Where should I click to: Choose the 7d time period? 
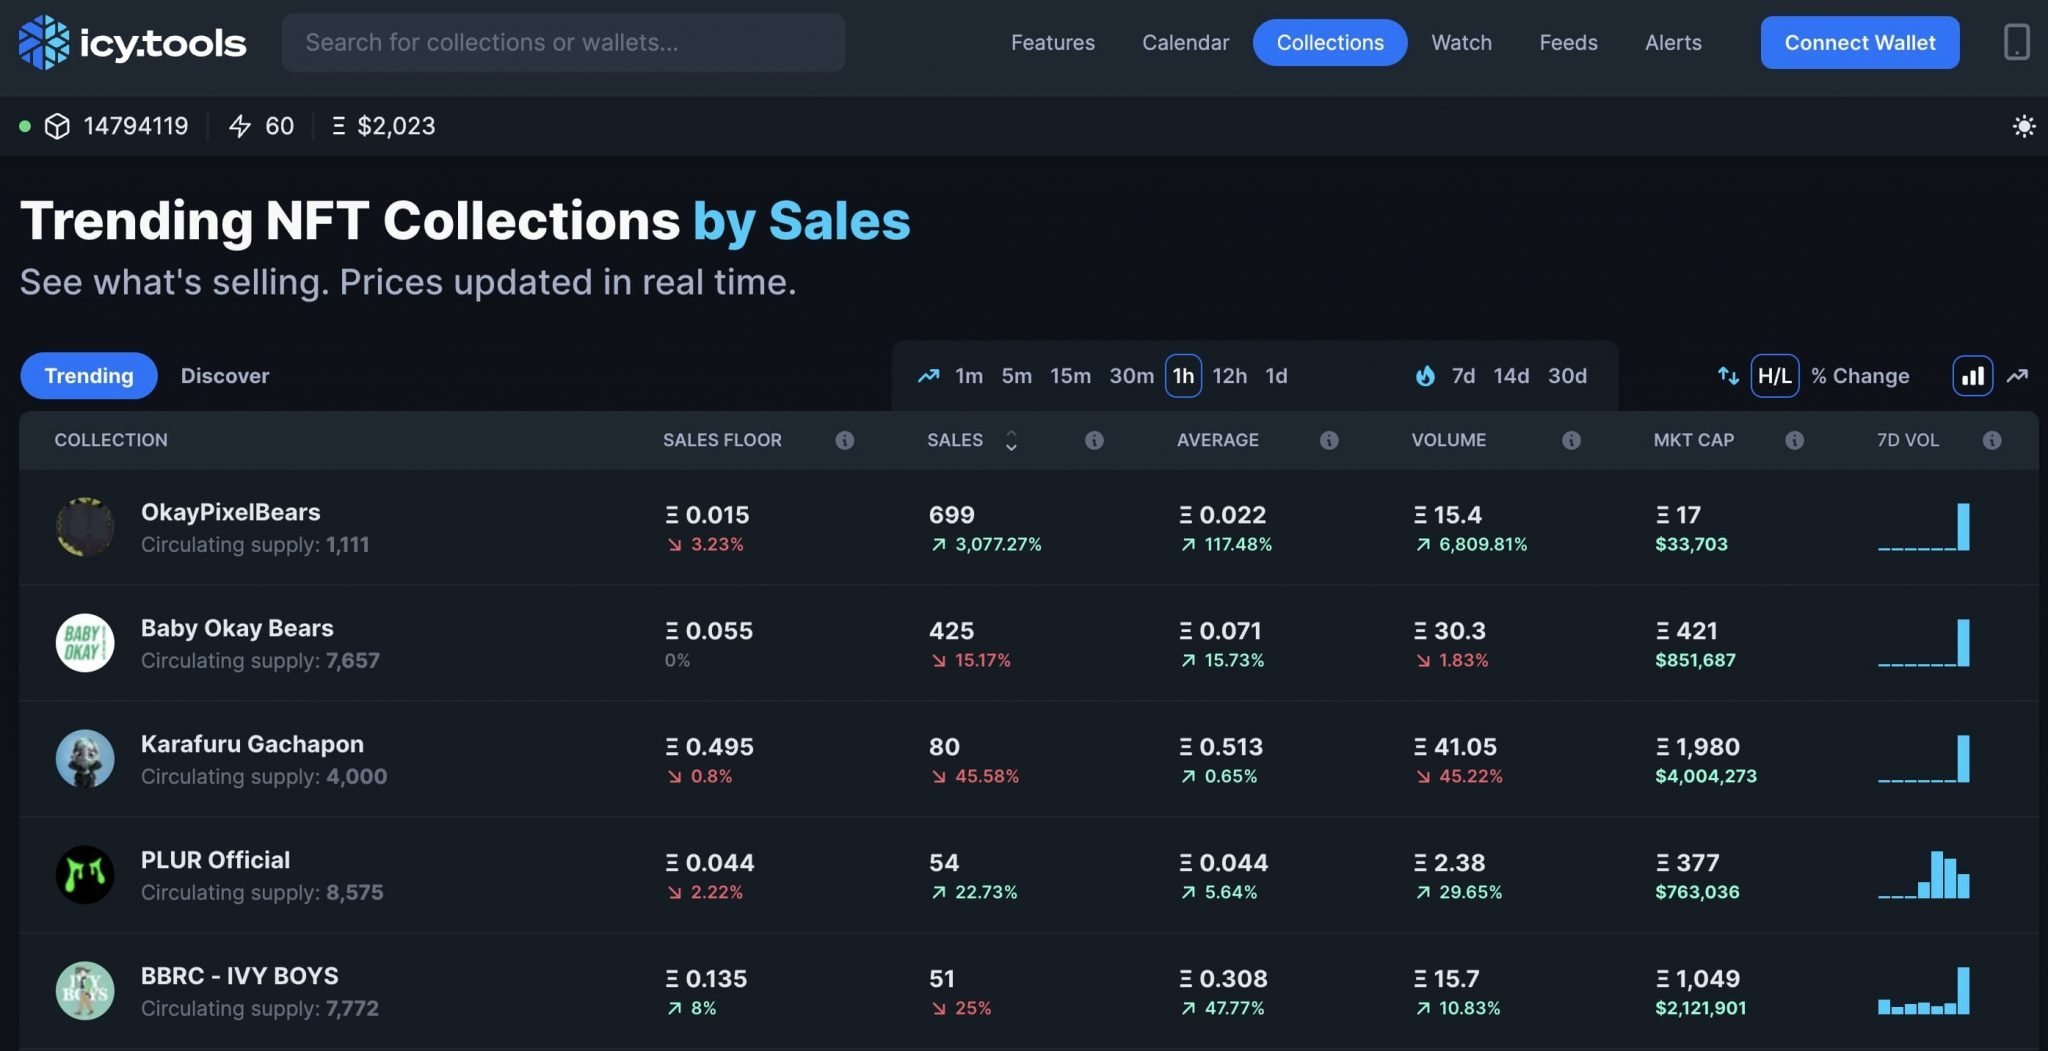[1463, 376]
